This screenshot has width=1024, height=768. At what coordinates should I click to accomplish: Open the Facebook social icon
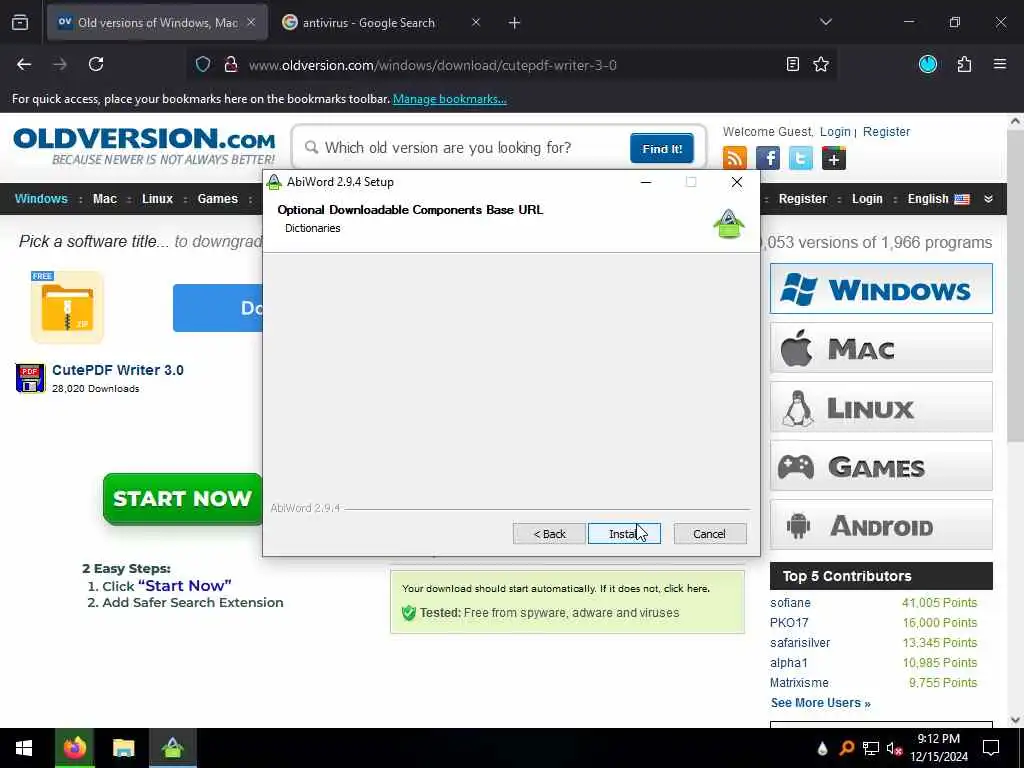coord(768,158)
